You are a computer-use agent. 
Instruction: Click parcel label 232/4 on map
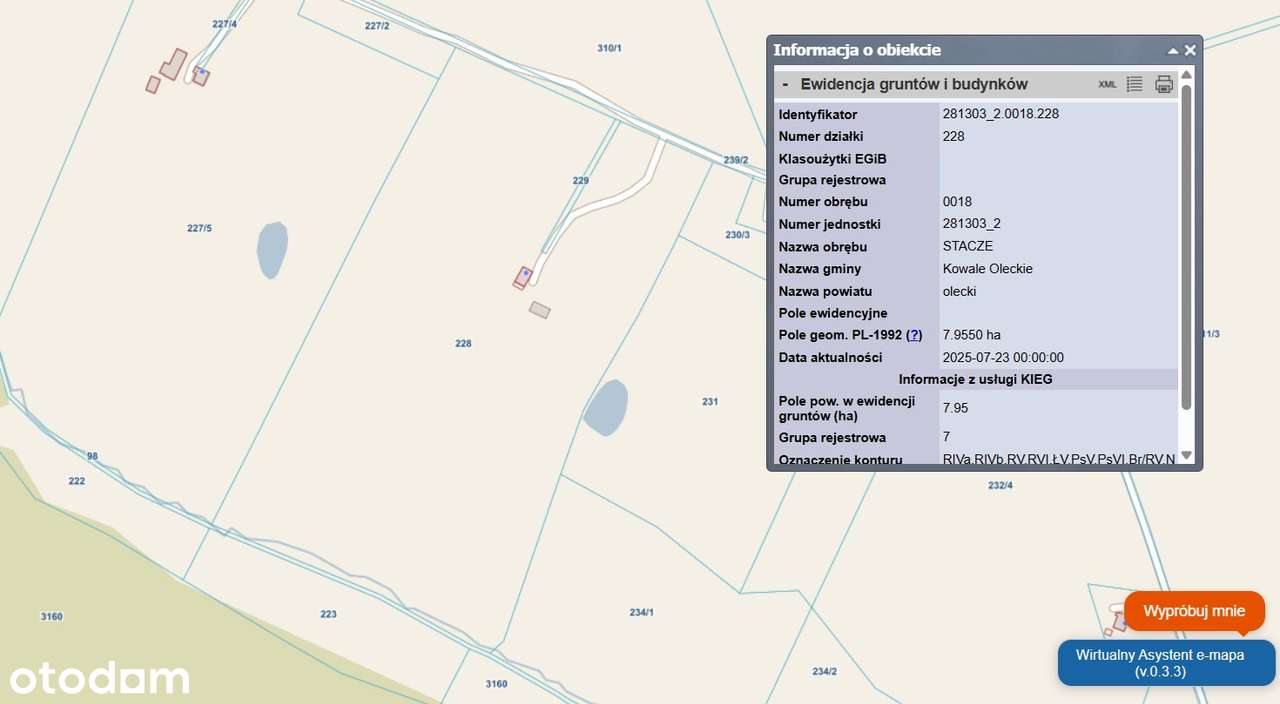[1000, 485]
